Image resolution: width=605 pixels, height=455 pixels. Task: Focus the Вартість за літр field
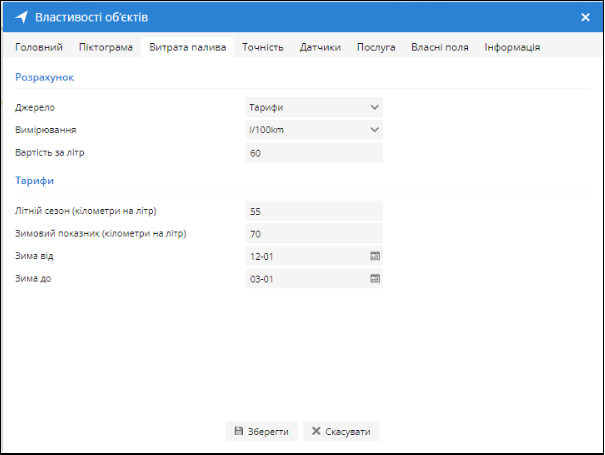[314, 152]
